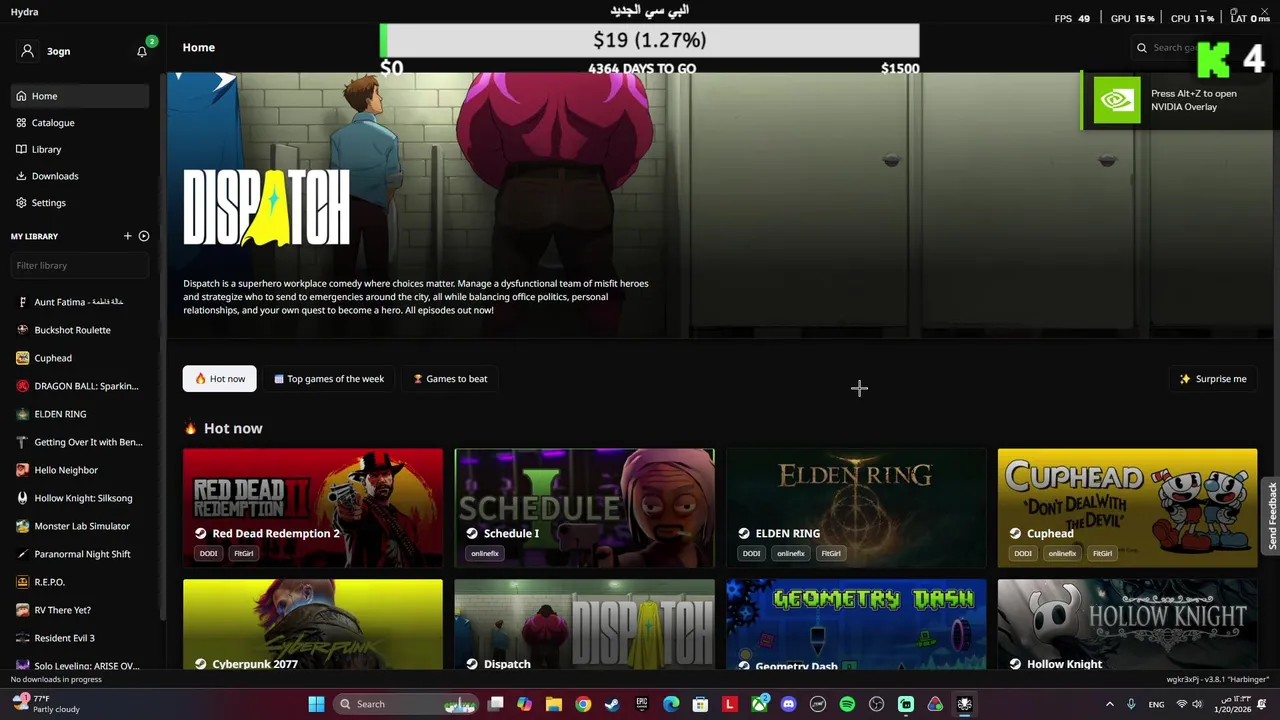Open Resident Evil 3 library entry
The width and height of the screenshot is (1280, 720).
[80, 638]
